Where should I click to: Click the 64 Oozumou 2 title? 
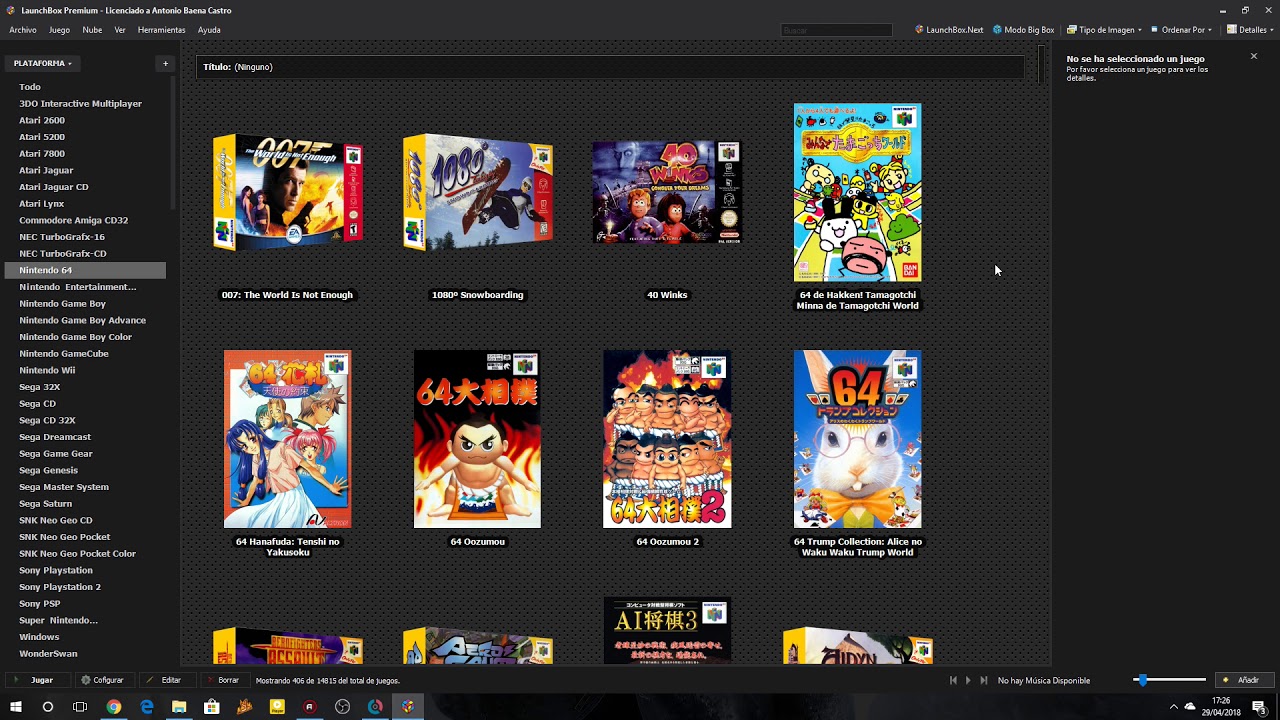click(667, 542)
